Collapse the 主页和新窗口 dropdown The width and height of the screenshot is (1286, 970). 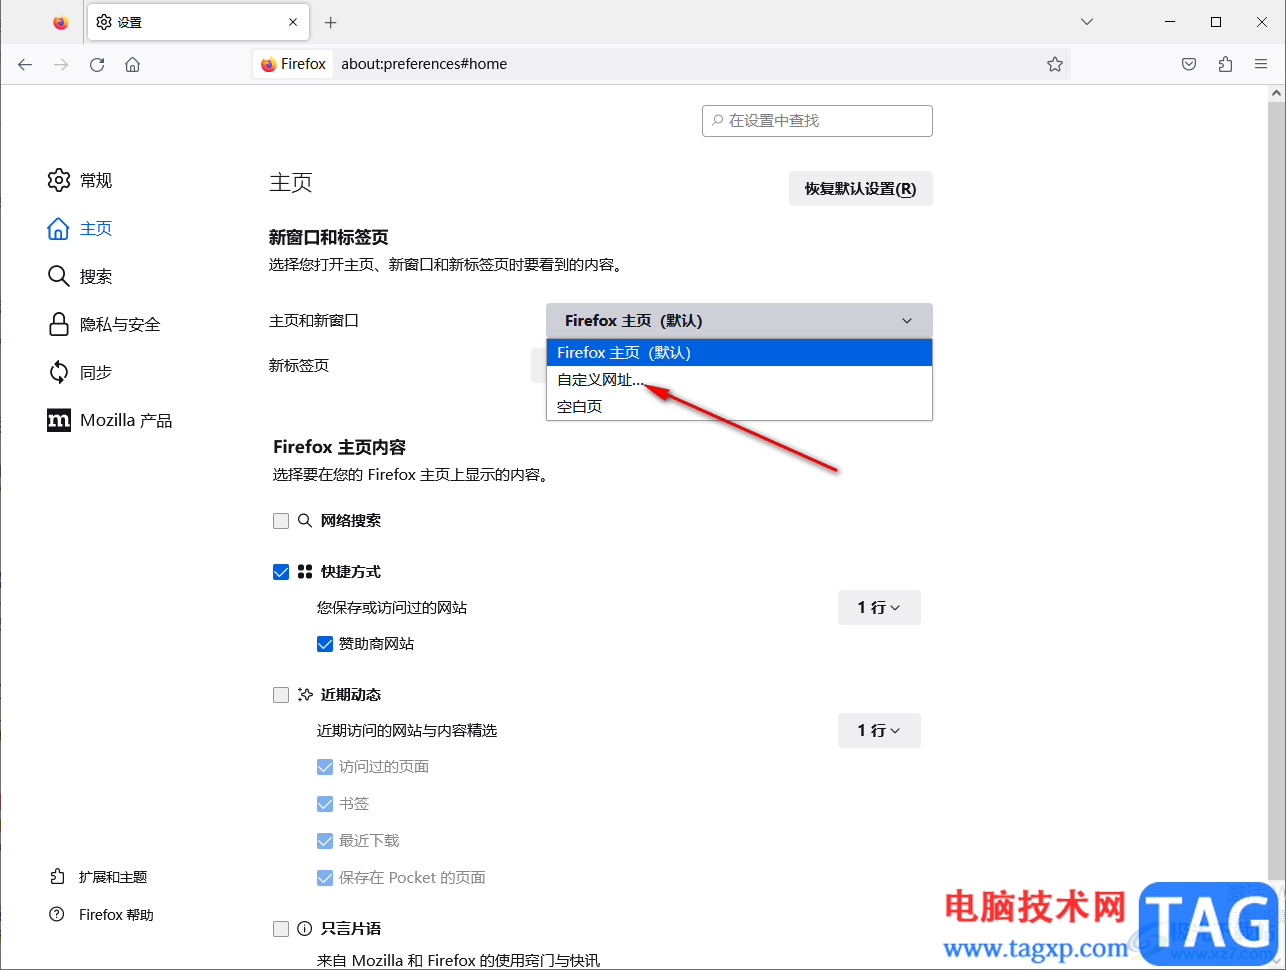click(x=739, y=321)
